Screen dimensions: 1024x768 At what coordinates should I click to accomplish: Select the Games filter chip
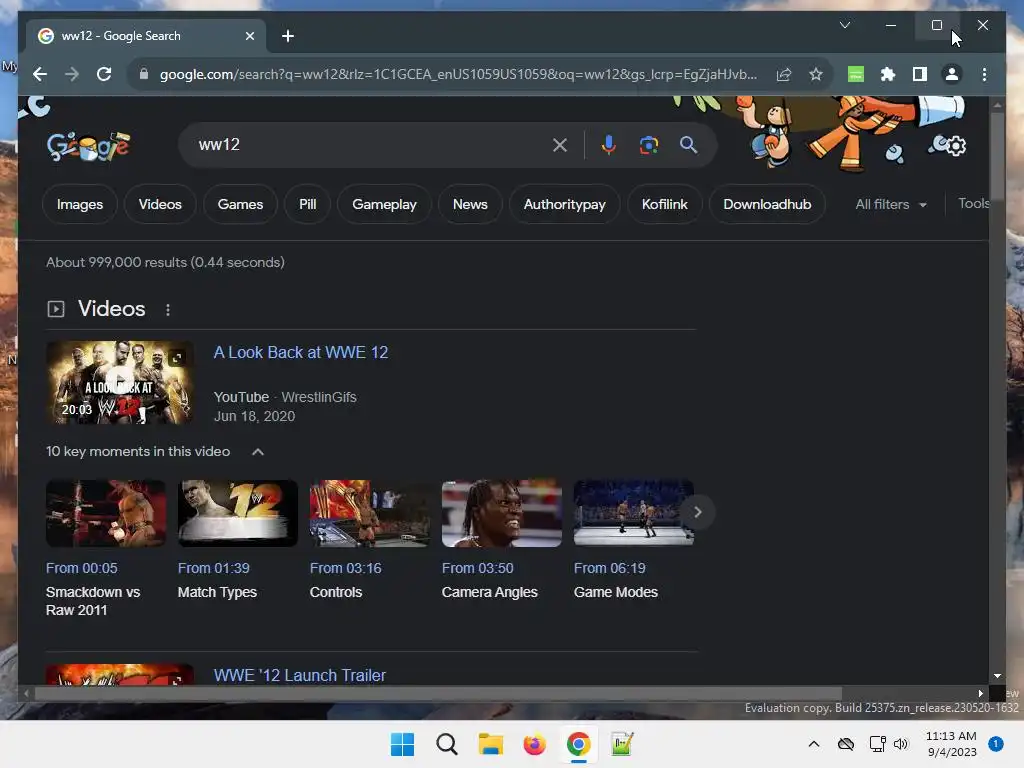[240, 204]
